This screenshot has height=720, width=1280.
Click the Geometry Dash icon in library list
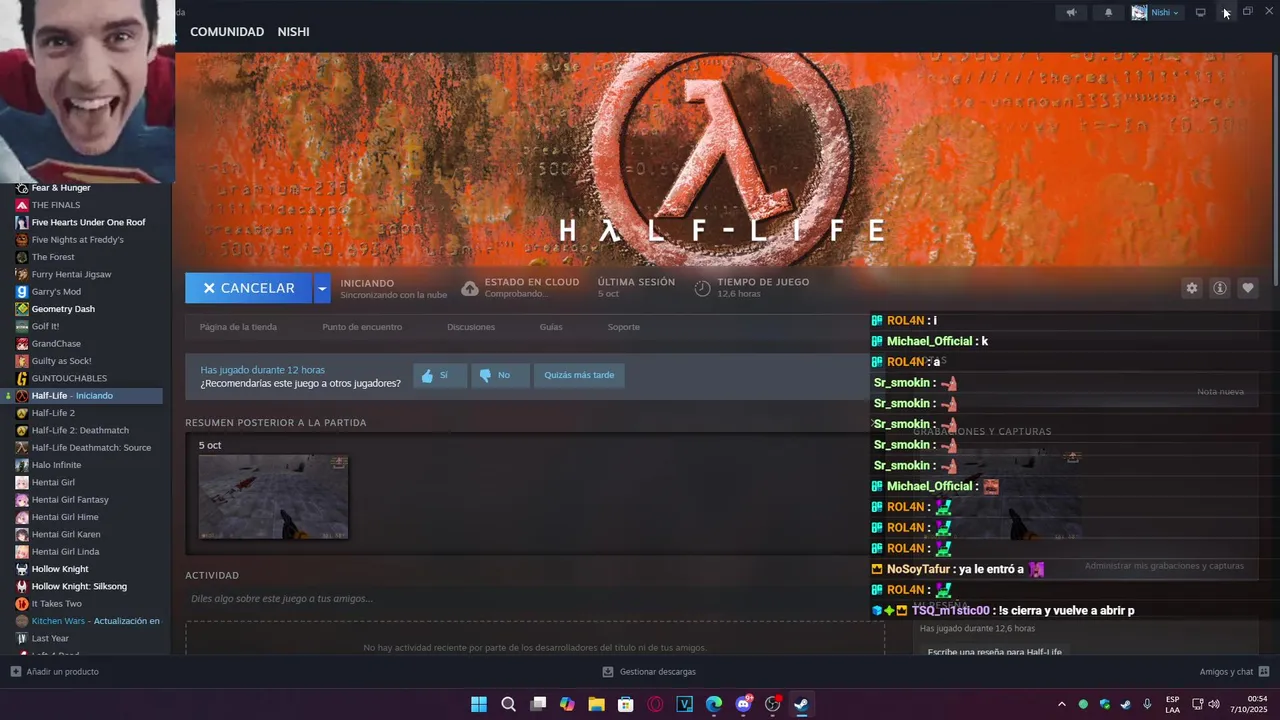tap(22, 309)
